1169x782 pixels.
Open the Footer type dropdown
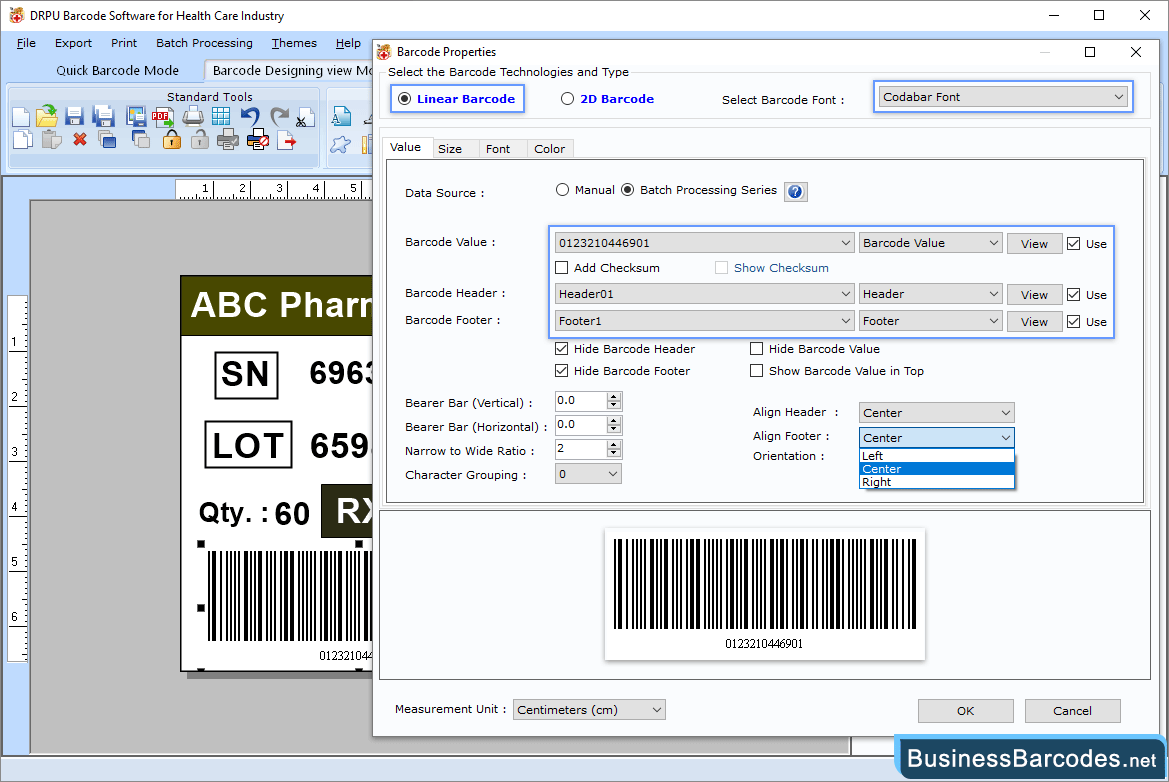click(x=930, y=321)
